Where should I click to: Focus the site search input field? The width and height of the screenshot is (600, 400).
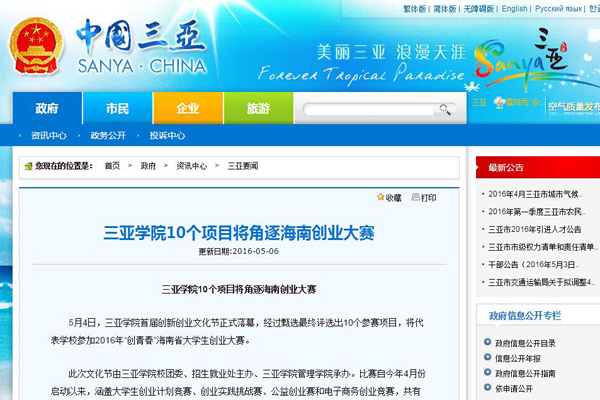pos(372,108)
